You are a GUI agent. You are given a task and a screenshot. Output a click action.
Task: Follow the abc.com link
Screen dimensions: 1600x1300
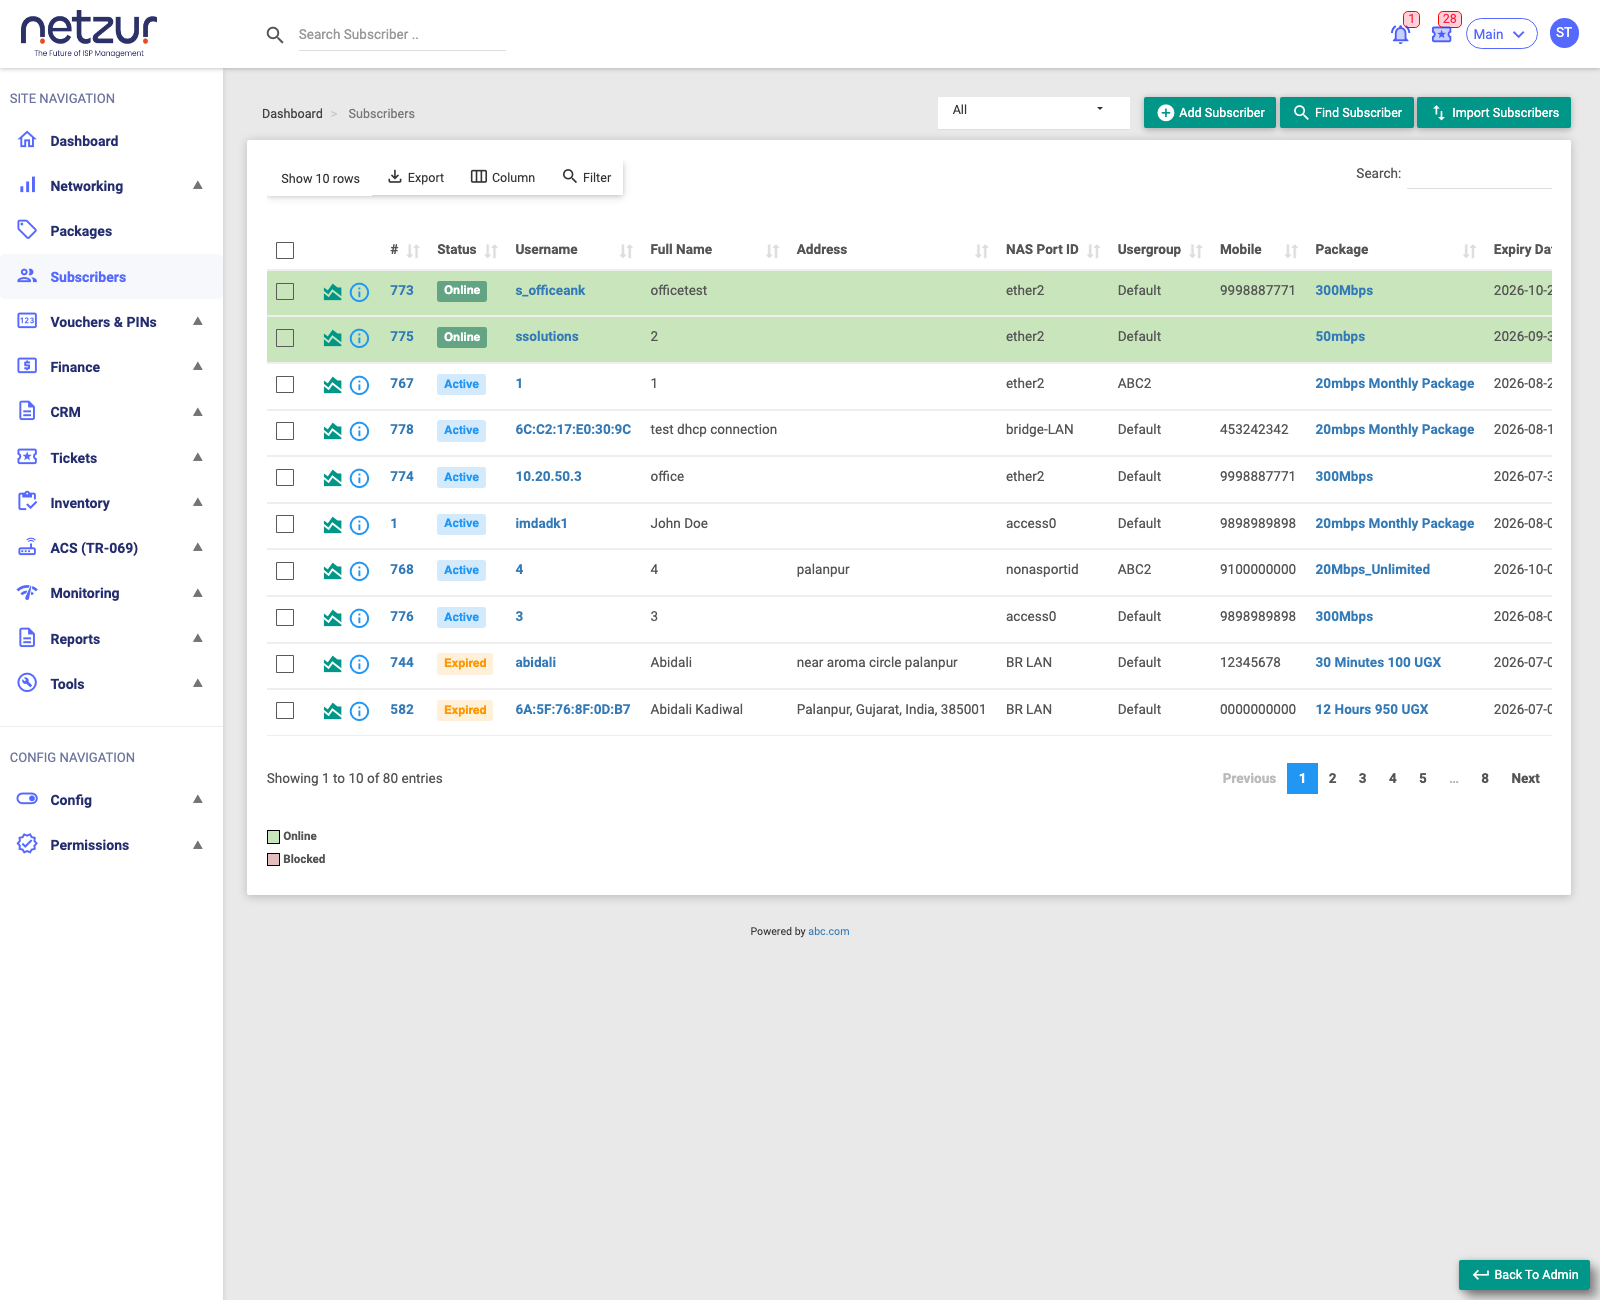point(829,932)
